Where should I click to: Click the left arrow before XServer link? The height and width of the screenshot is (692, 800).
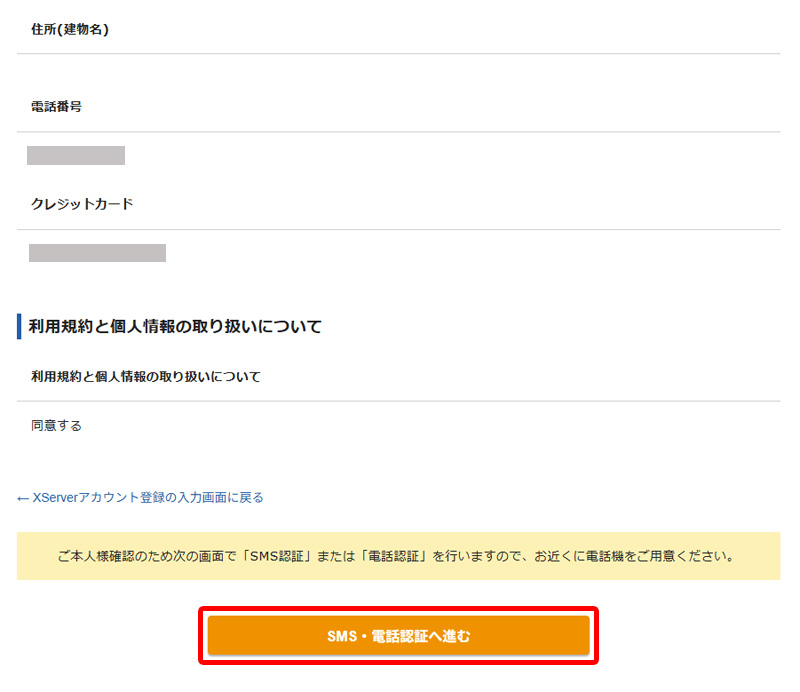(x=23, y=497)
